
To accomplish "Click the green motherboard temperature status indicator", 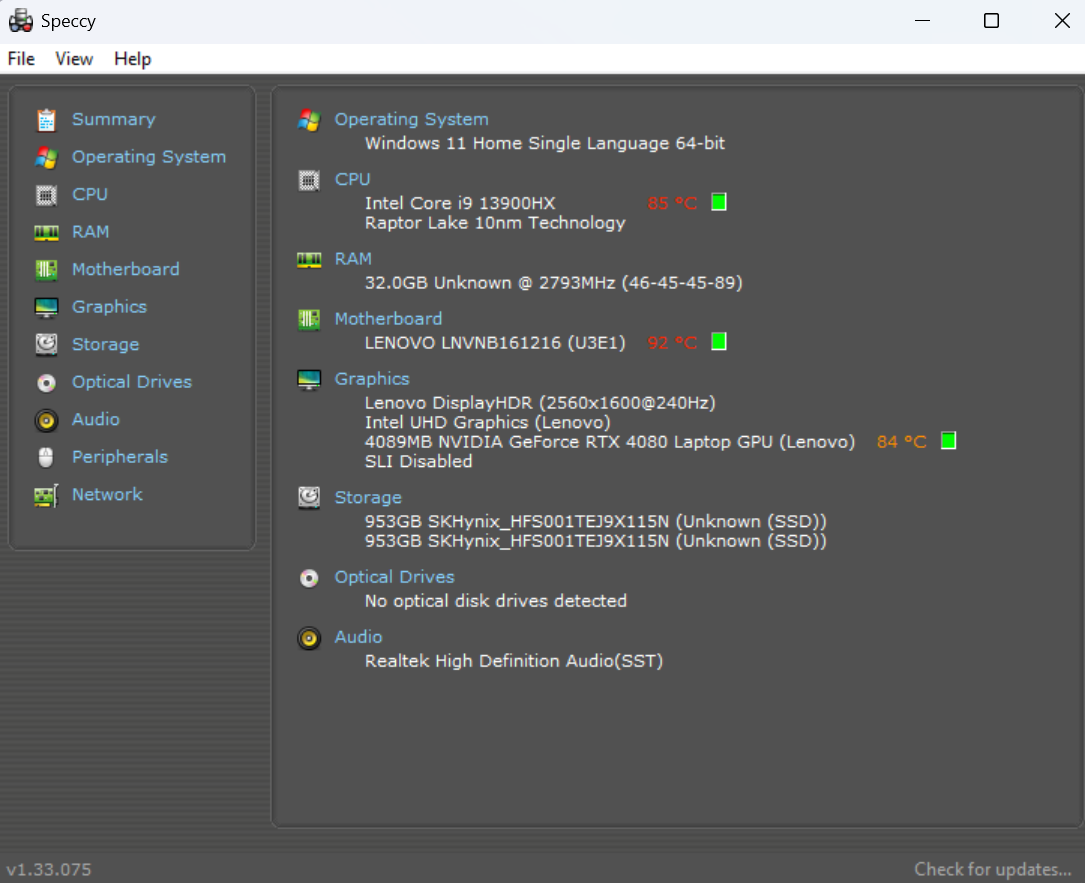I will point(719,342).
